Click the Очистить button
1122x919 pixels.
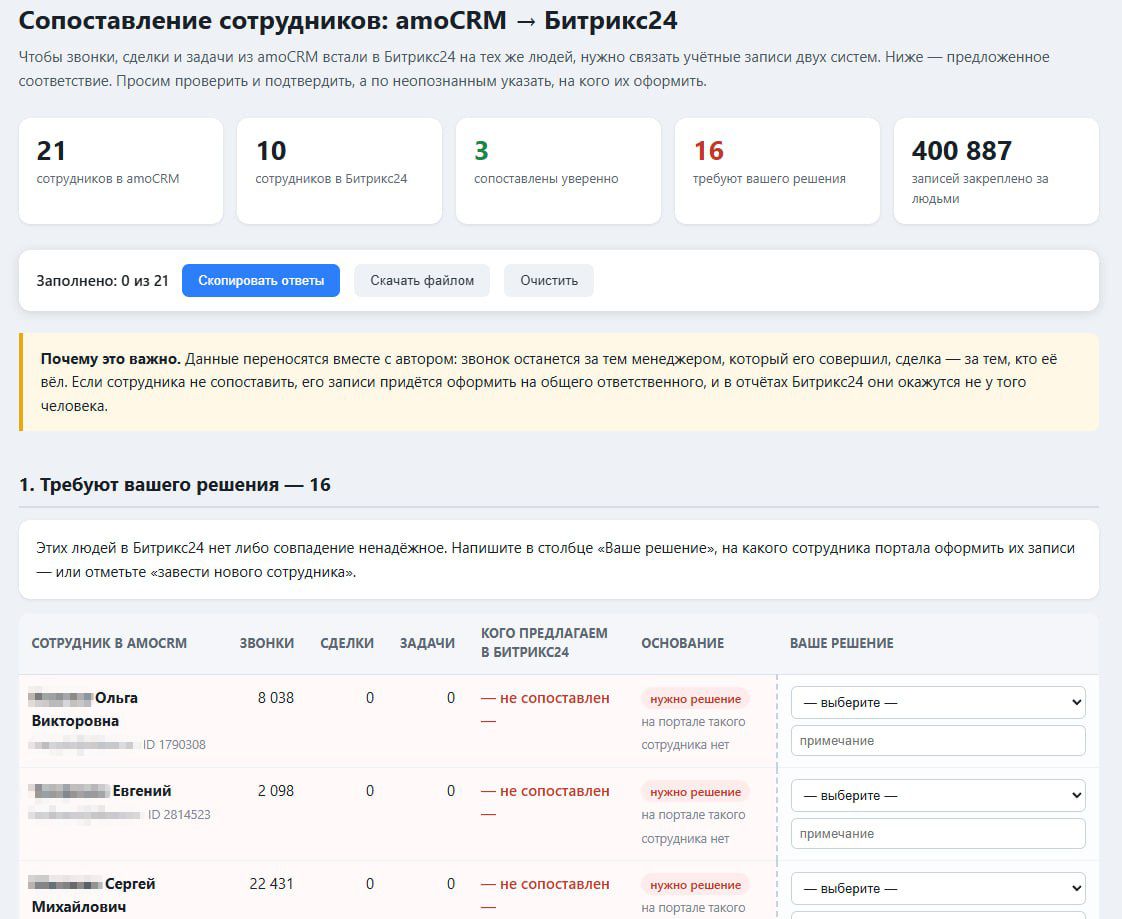549,281
